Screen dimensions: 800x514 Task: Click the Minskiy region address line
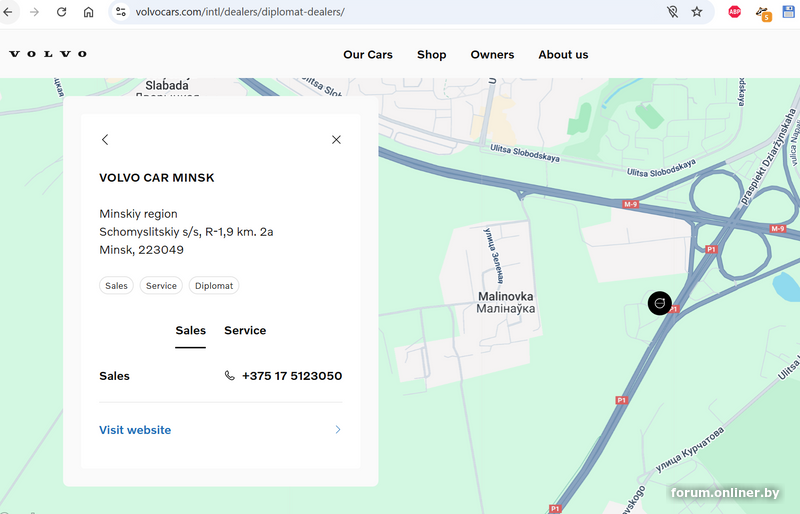click(x=138, y=214)
